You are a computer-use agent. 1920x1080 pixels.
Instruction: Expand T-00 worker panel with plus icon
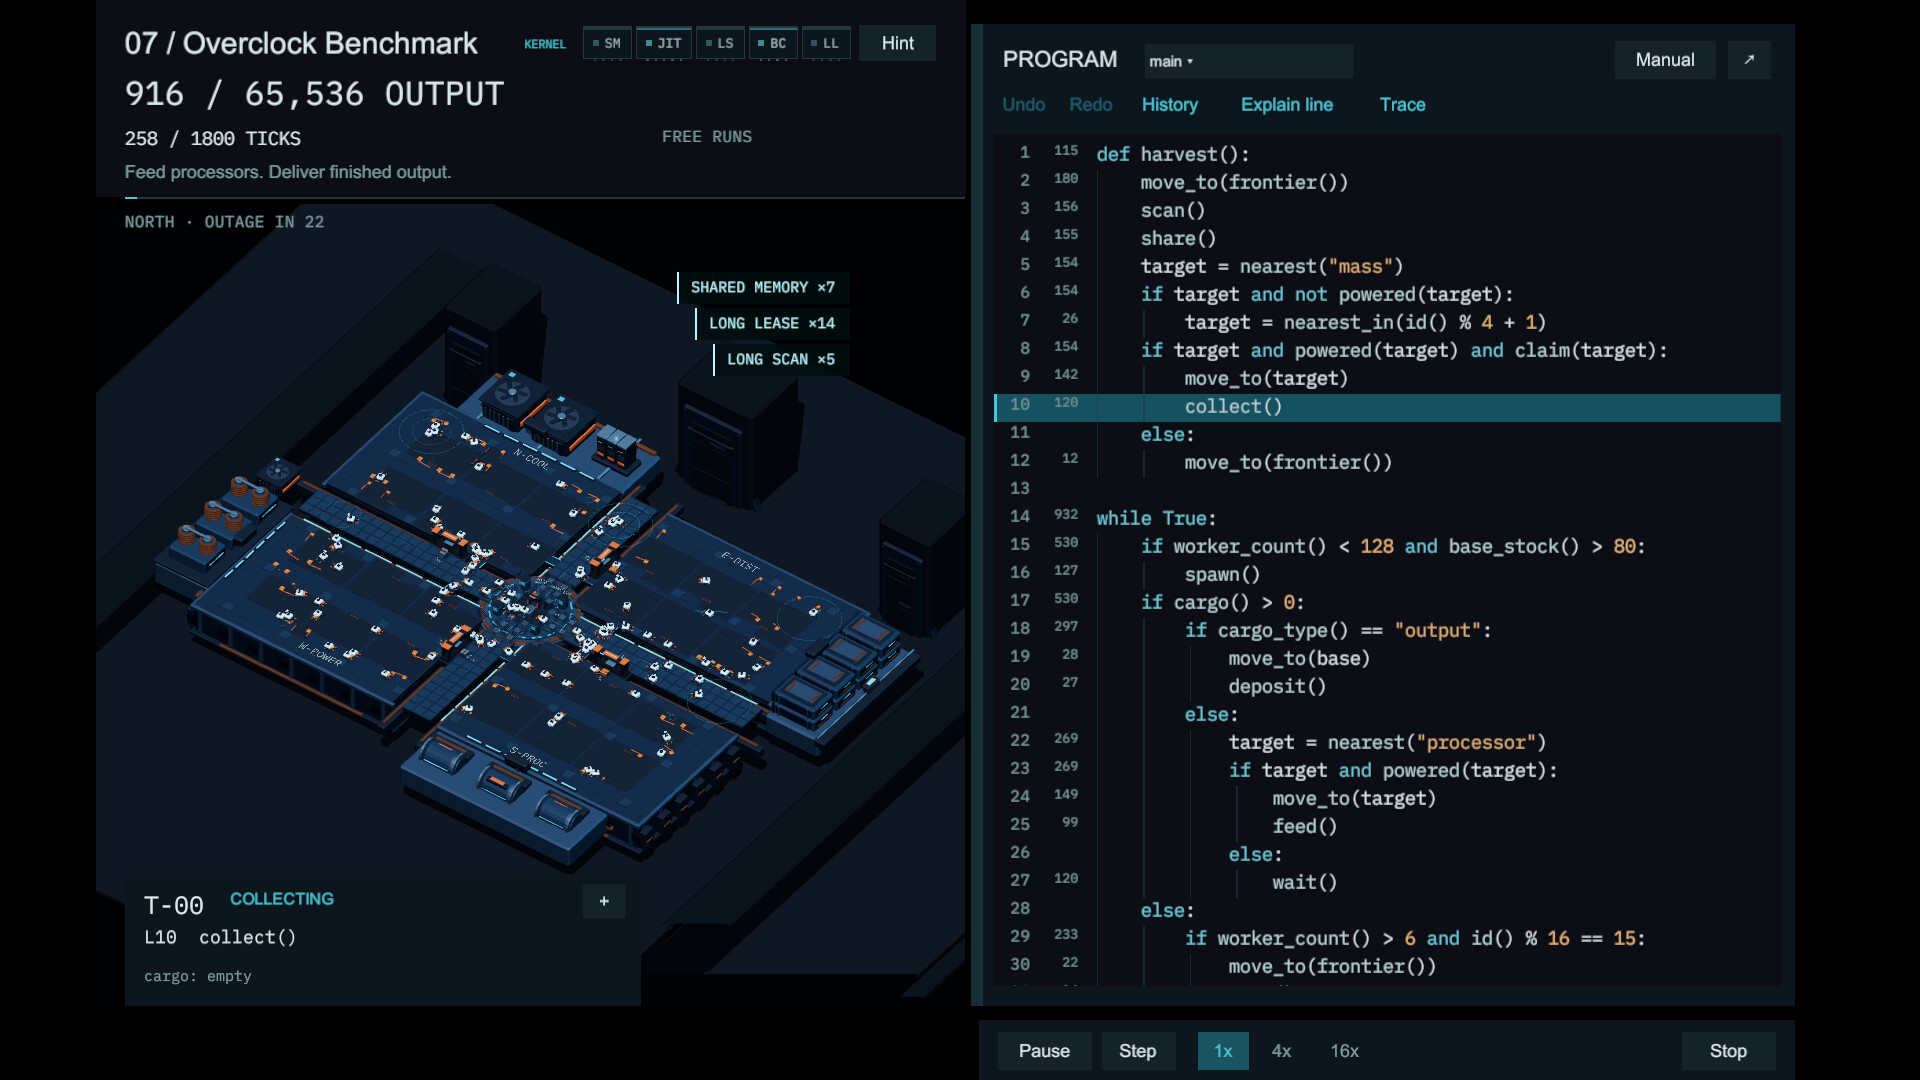604,901
